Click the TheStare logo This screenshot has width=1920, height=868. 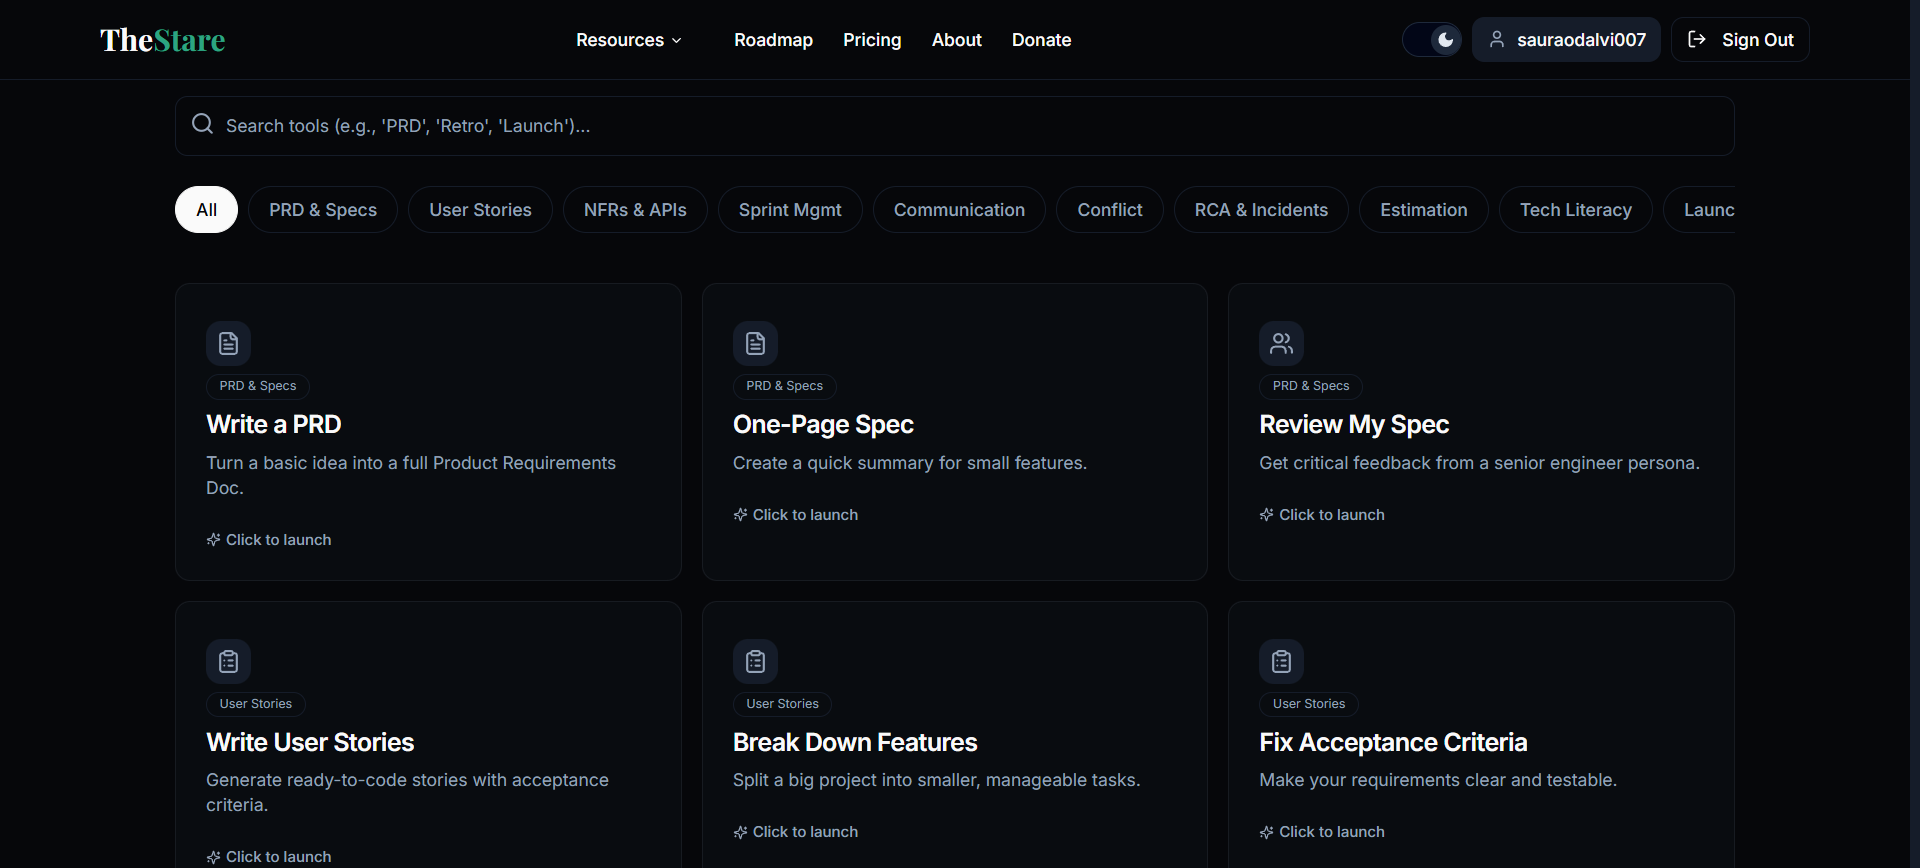click(162, 40)
